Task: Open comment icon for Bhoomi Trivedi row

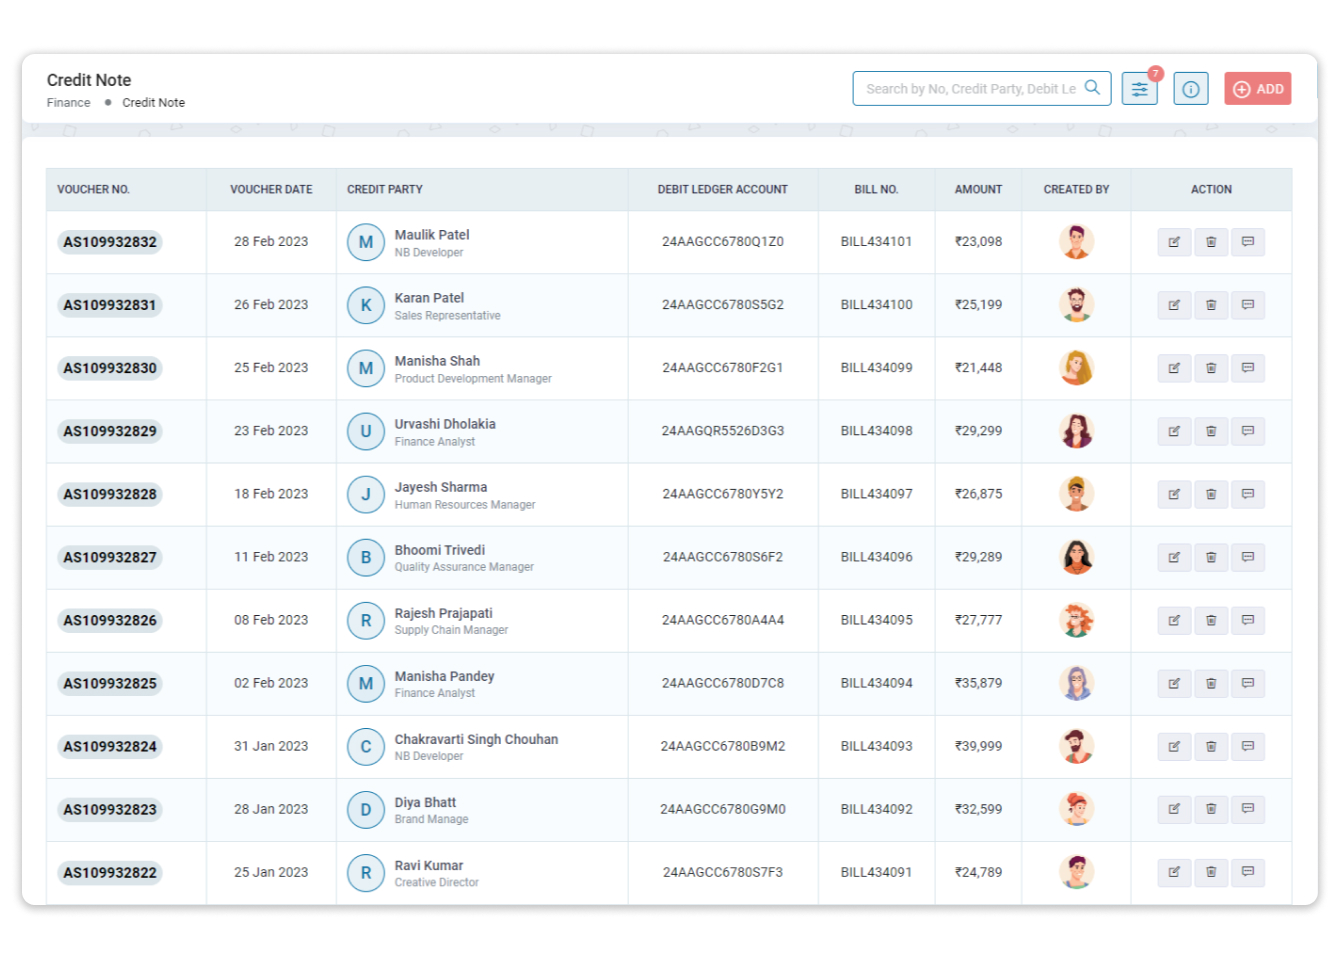Action: click(1248, 557)
